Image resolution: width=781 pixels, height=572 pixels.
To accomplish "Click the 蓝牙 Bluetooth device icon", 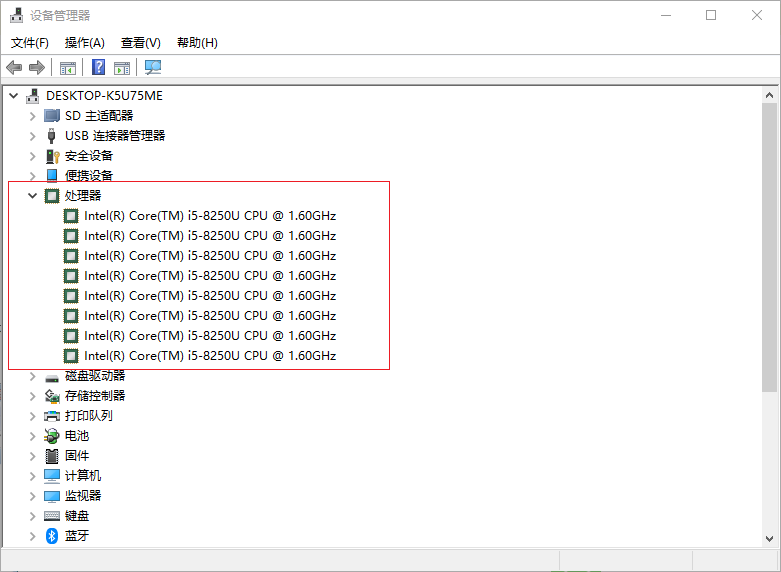I will [x=52, y=536].
